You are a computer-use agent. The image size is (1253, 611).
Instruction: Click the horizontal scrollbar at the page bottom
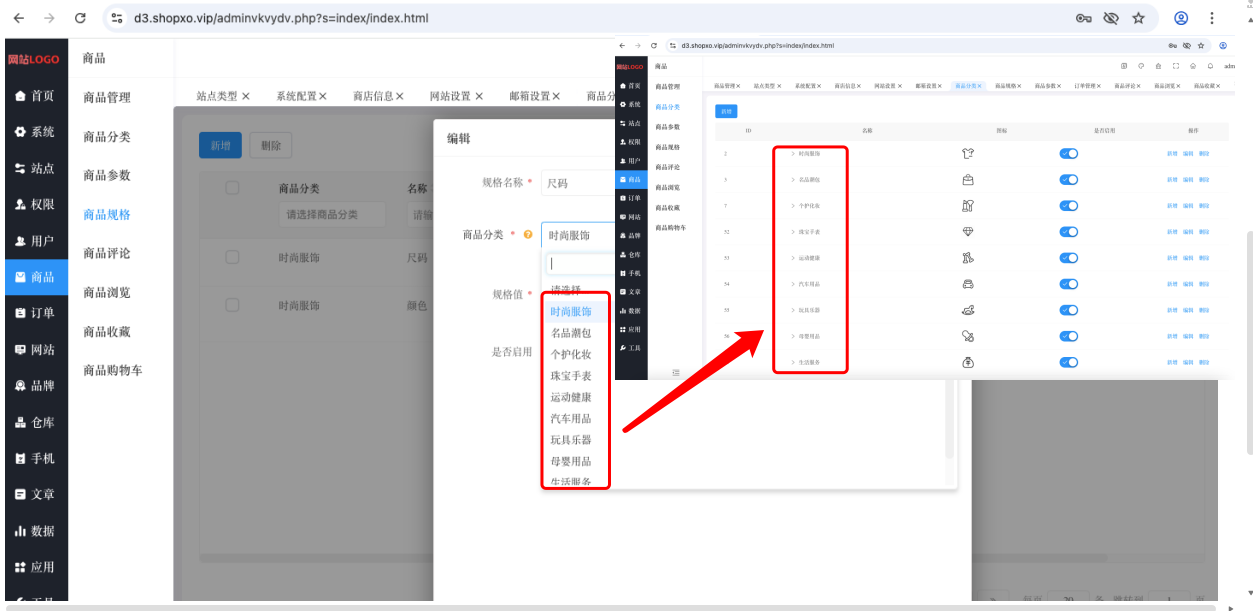612,606
